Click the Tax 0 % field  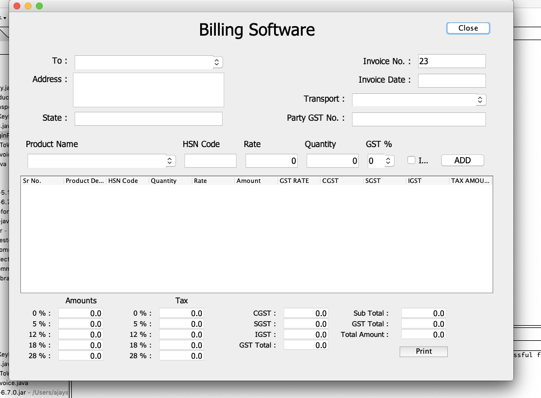tap(181, 313)
